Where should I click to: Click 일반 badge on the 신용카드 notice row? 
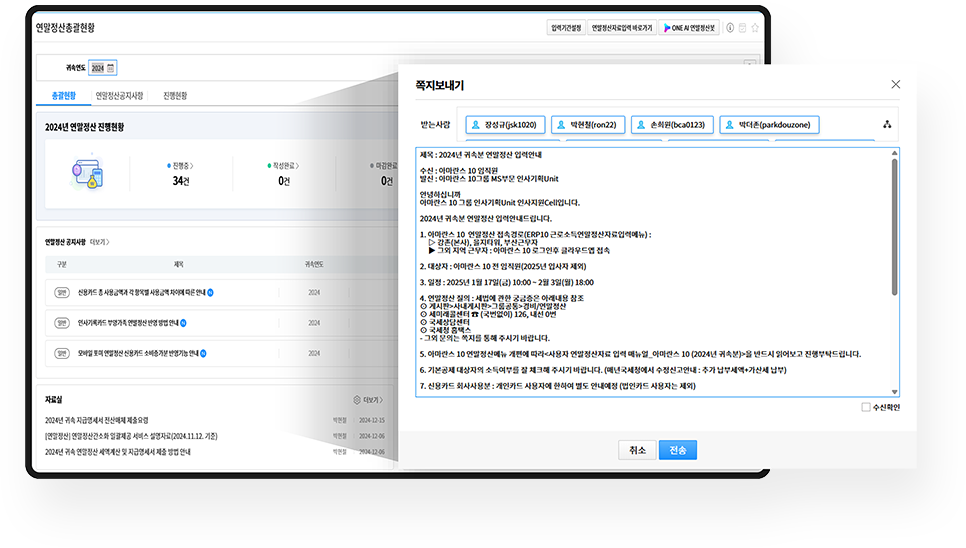pyautogui.click(x=62, y=292)
